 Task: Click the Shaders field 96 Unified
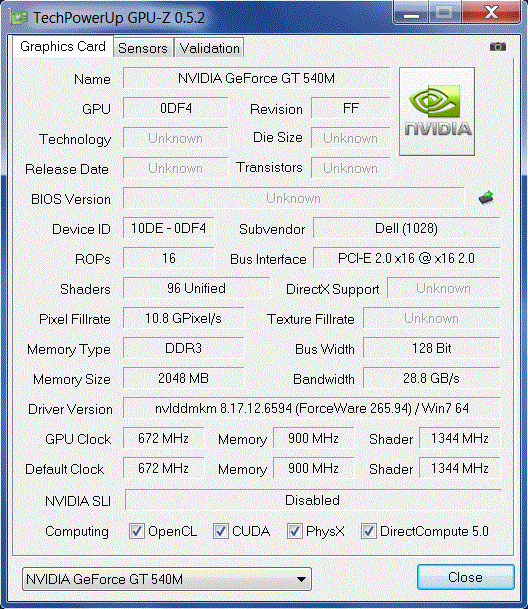196,288
